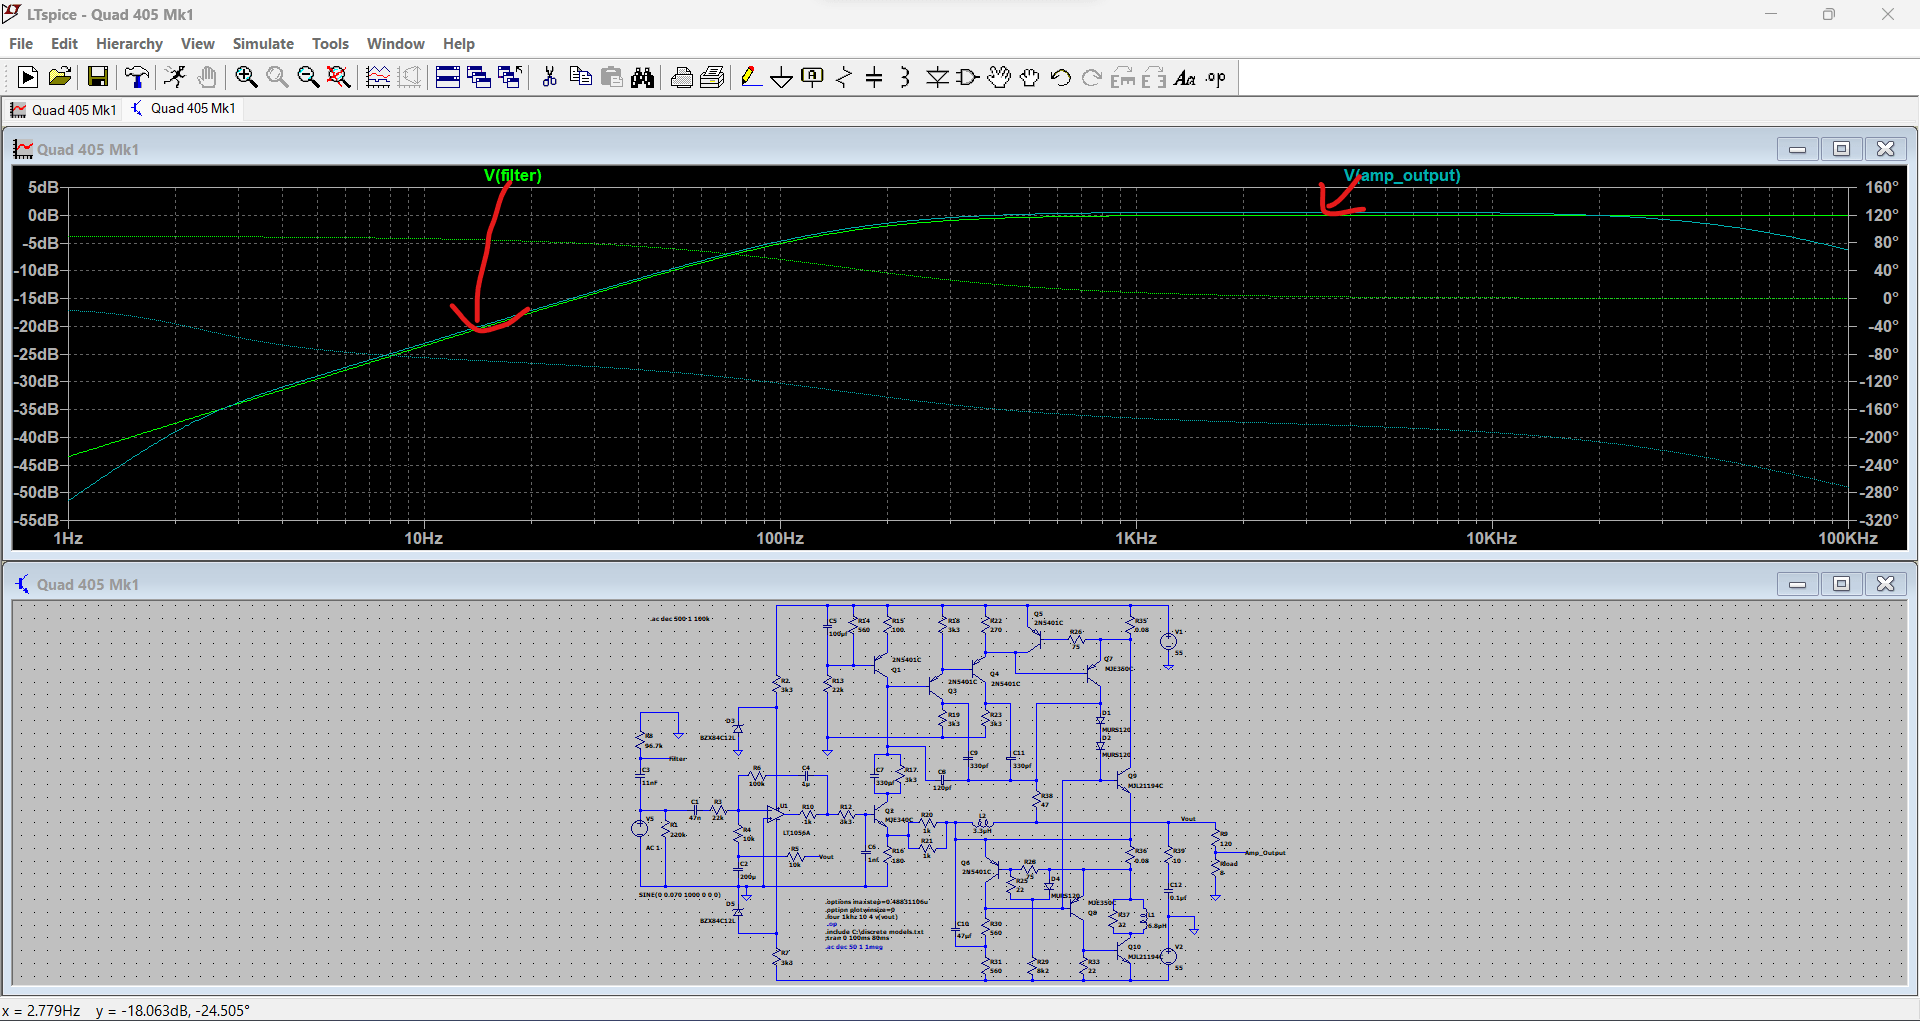Open Print Setup icon
1920x1021 pixels.
713,77
